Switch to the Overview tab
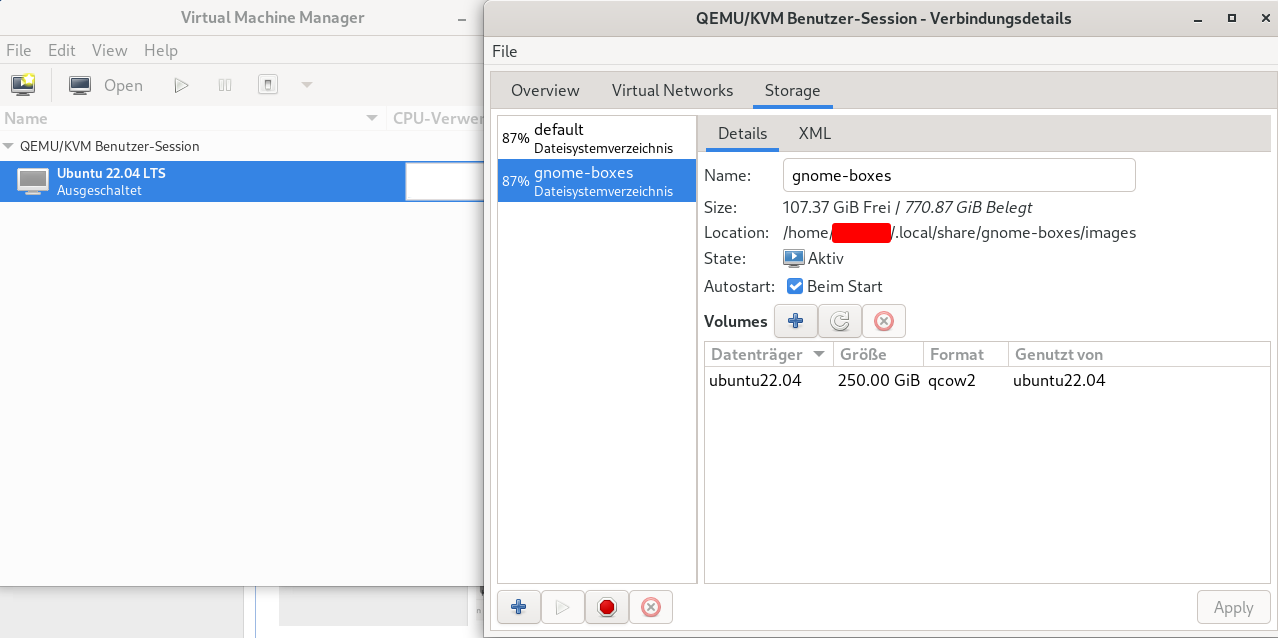 point(545,90)
